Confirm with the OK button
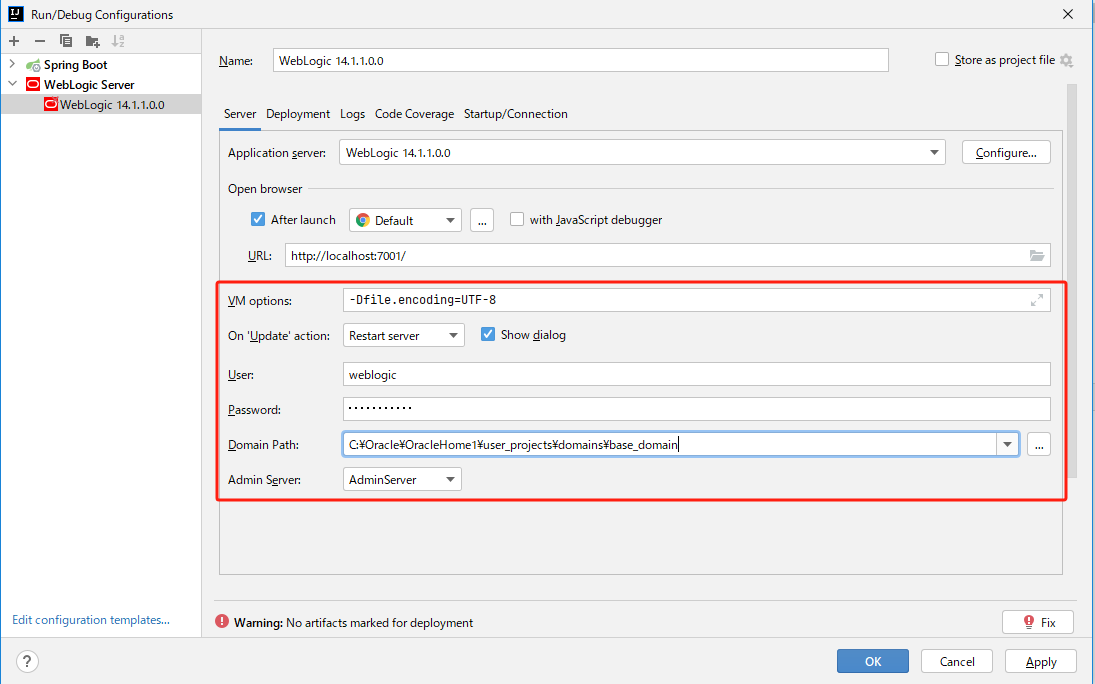Screen dimensions: 1095x684 tap(873, 661)
